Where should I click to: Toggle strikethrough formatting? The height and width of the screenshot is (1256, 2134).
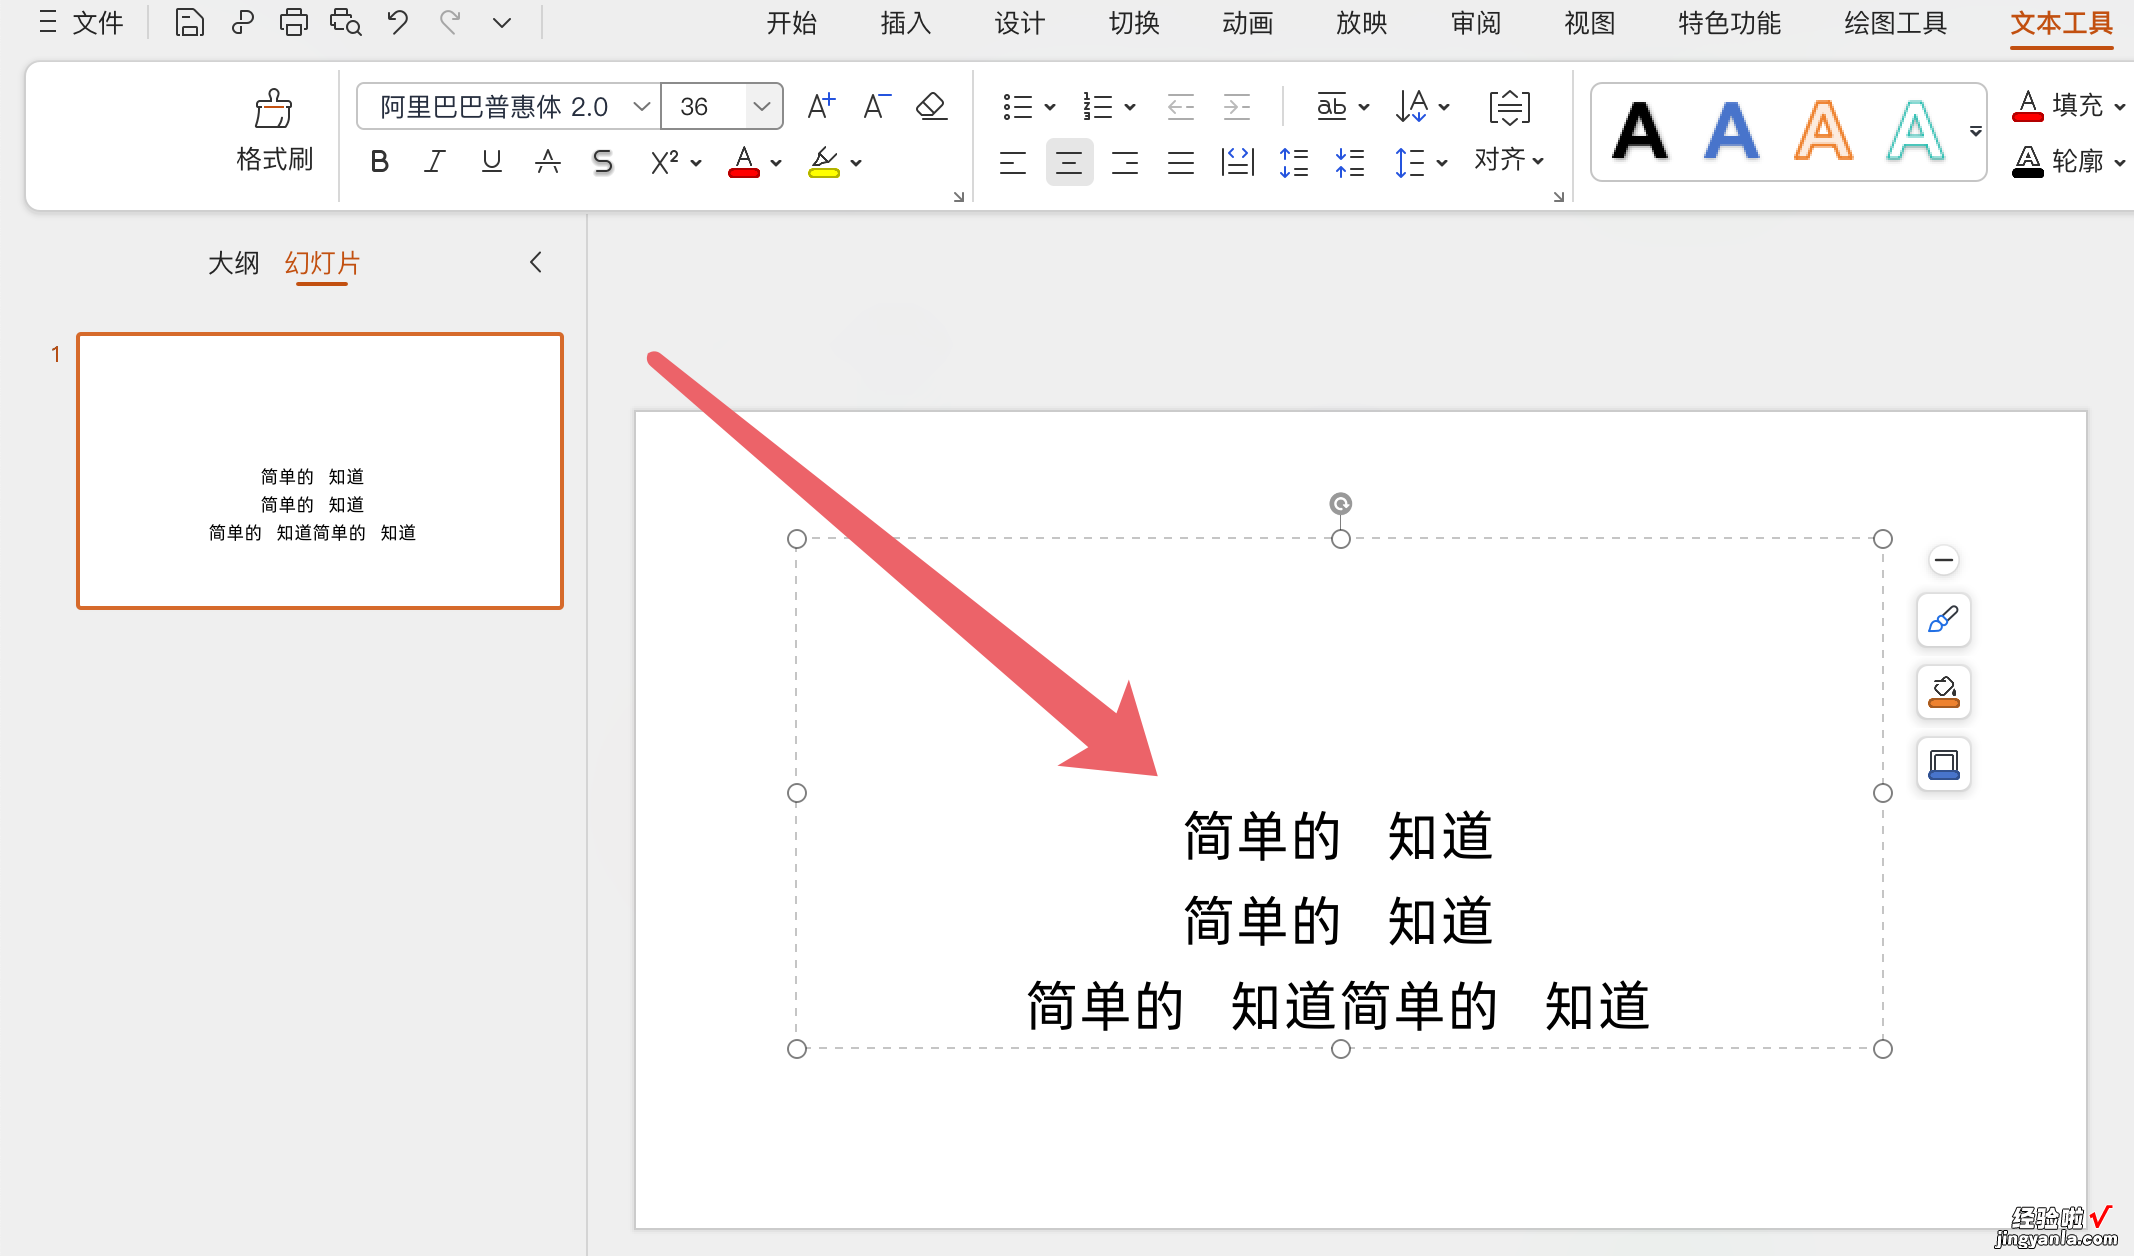tap(547, 161)
